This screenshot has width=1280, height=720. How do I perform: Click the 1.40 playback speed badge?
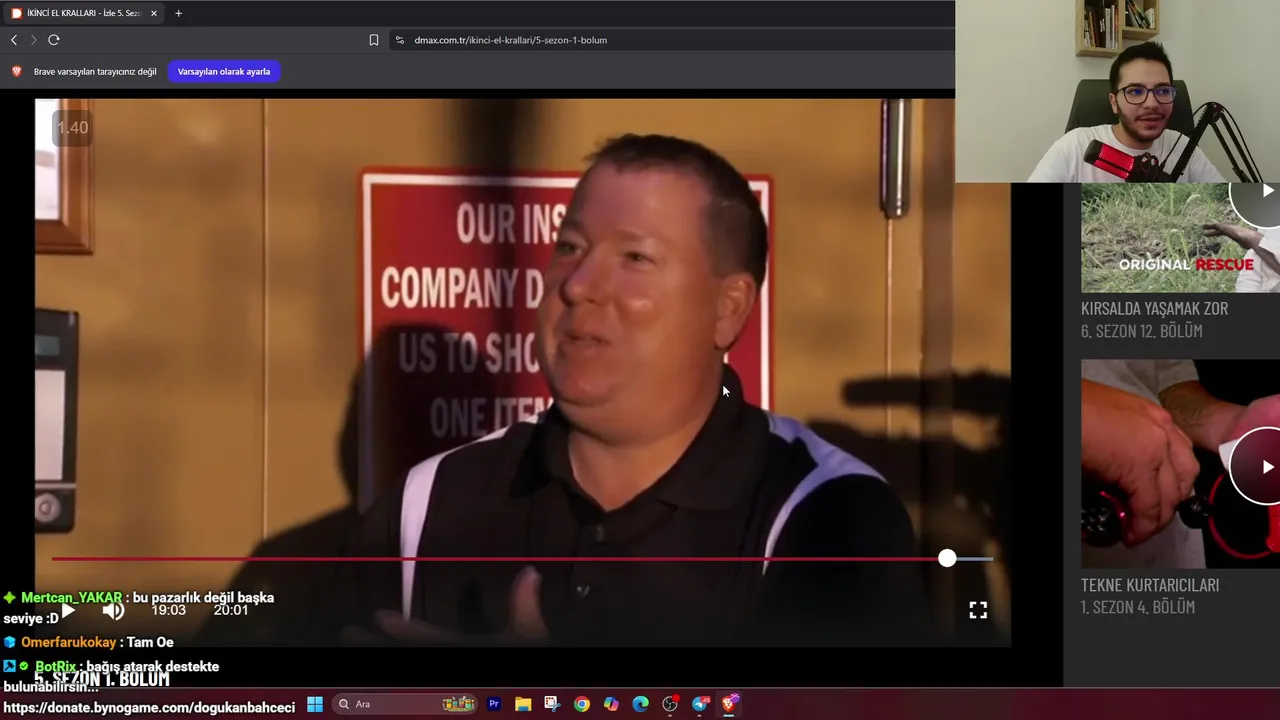(x=72, y=128)
